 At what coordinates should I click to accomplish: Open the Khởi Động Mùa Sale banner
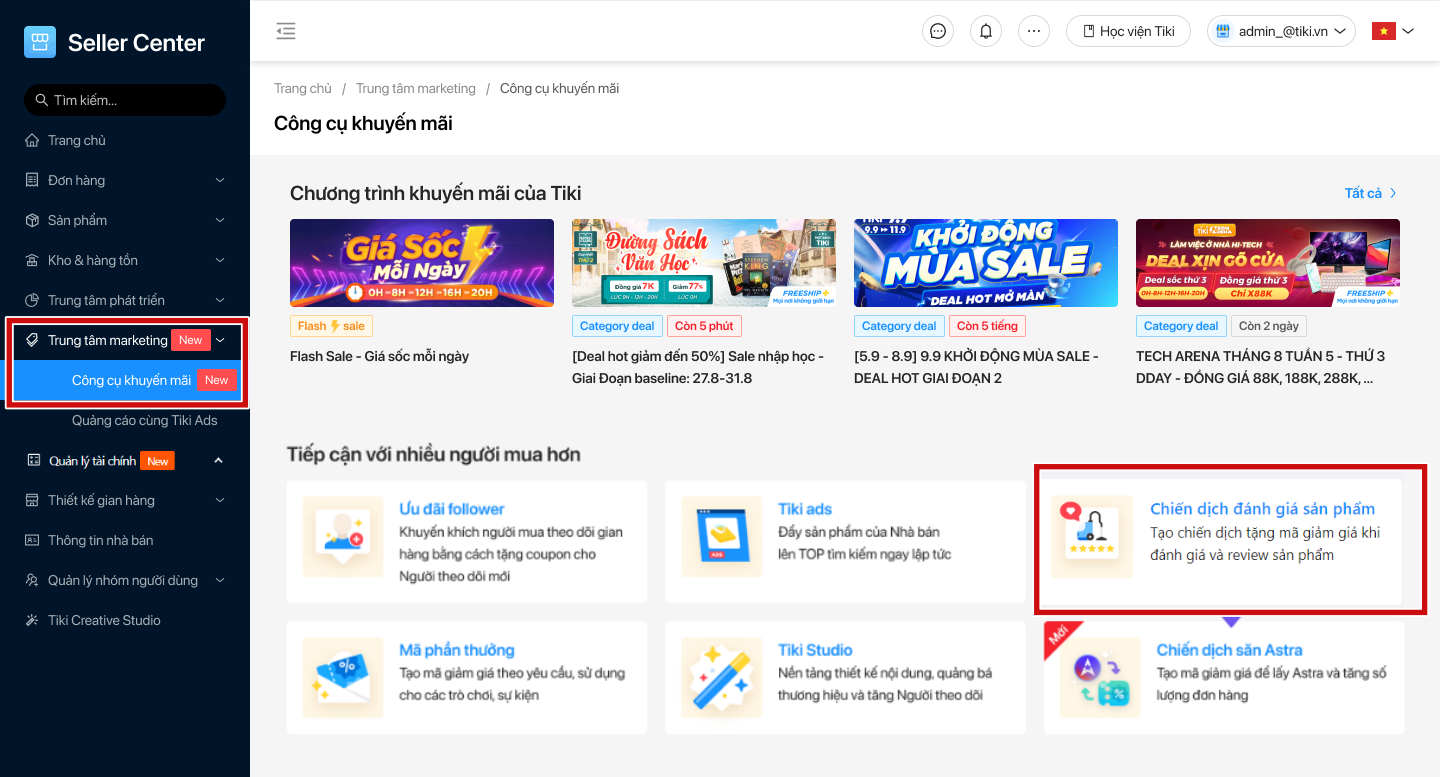pos(986,263)
